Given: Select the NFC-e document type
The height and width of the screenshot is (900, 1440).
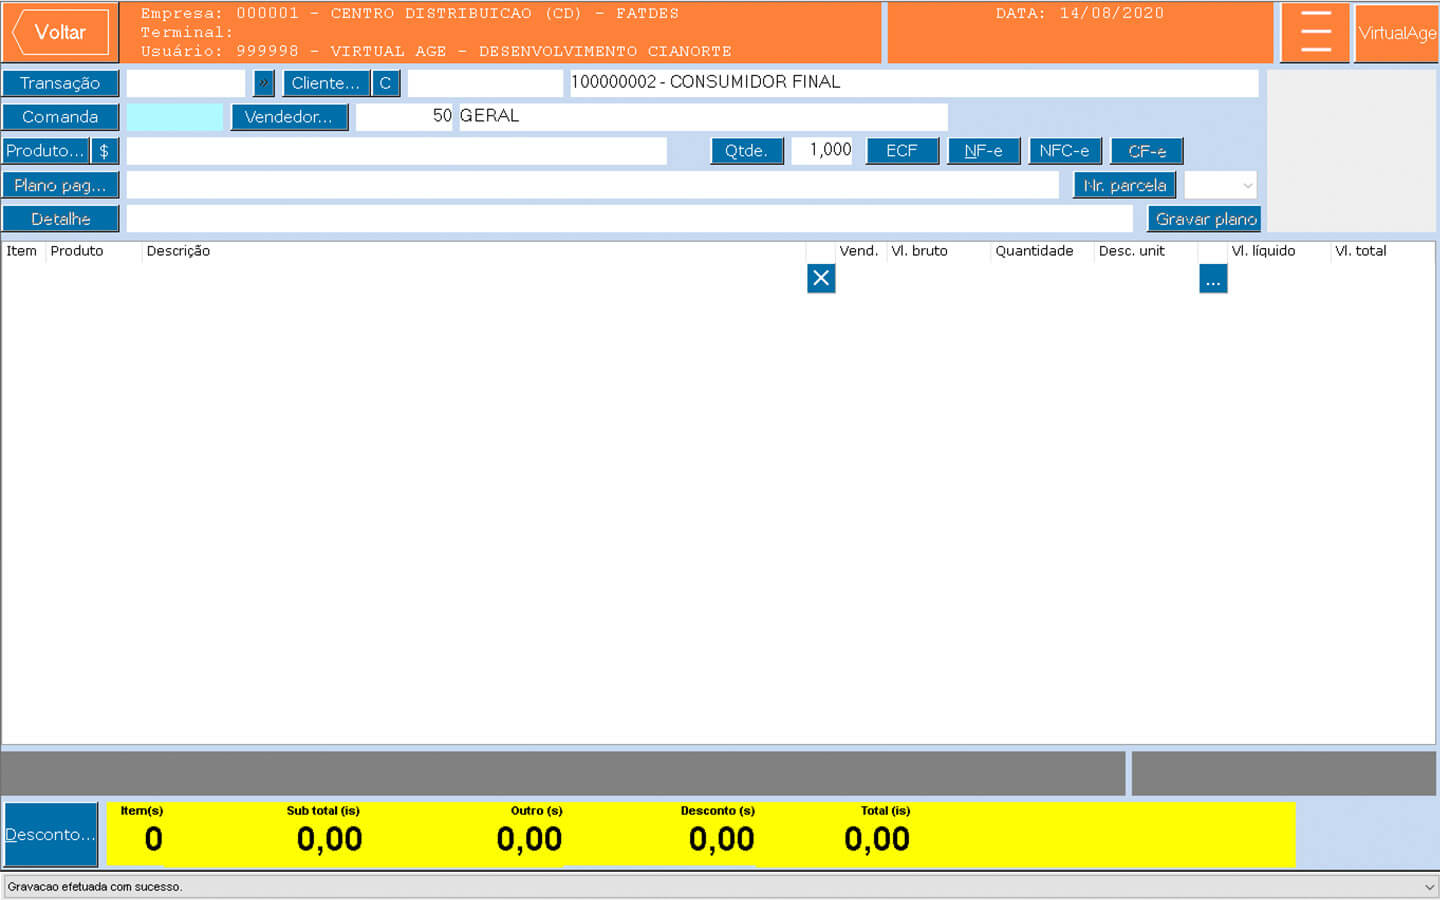Looking at the screenshot, I should pos(1064,151).
